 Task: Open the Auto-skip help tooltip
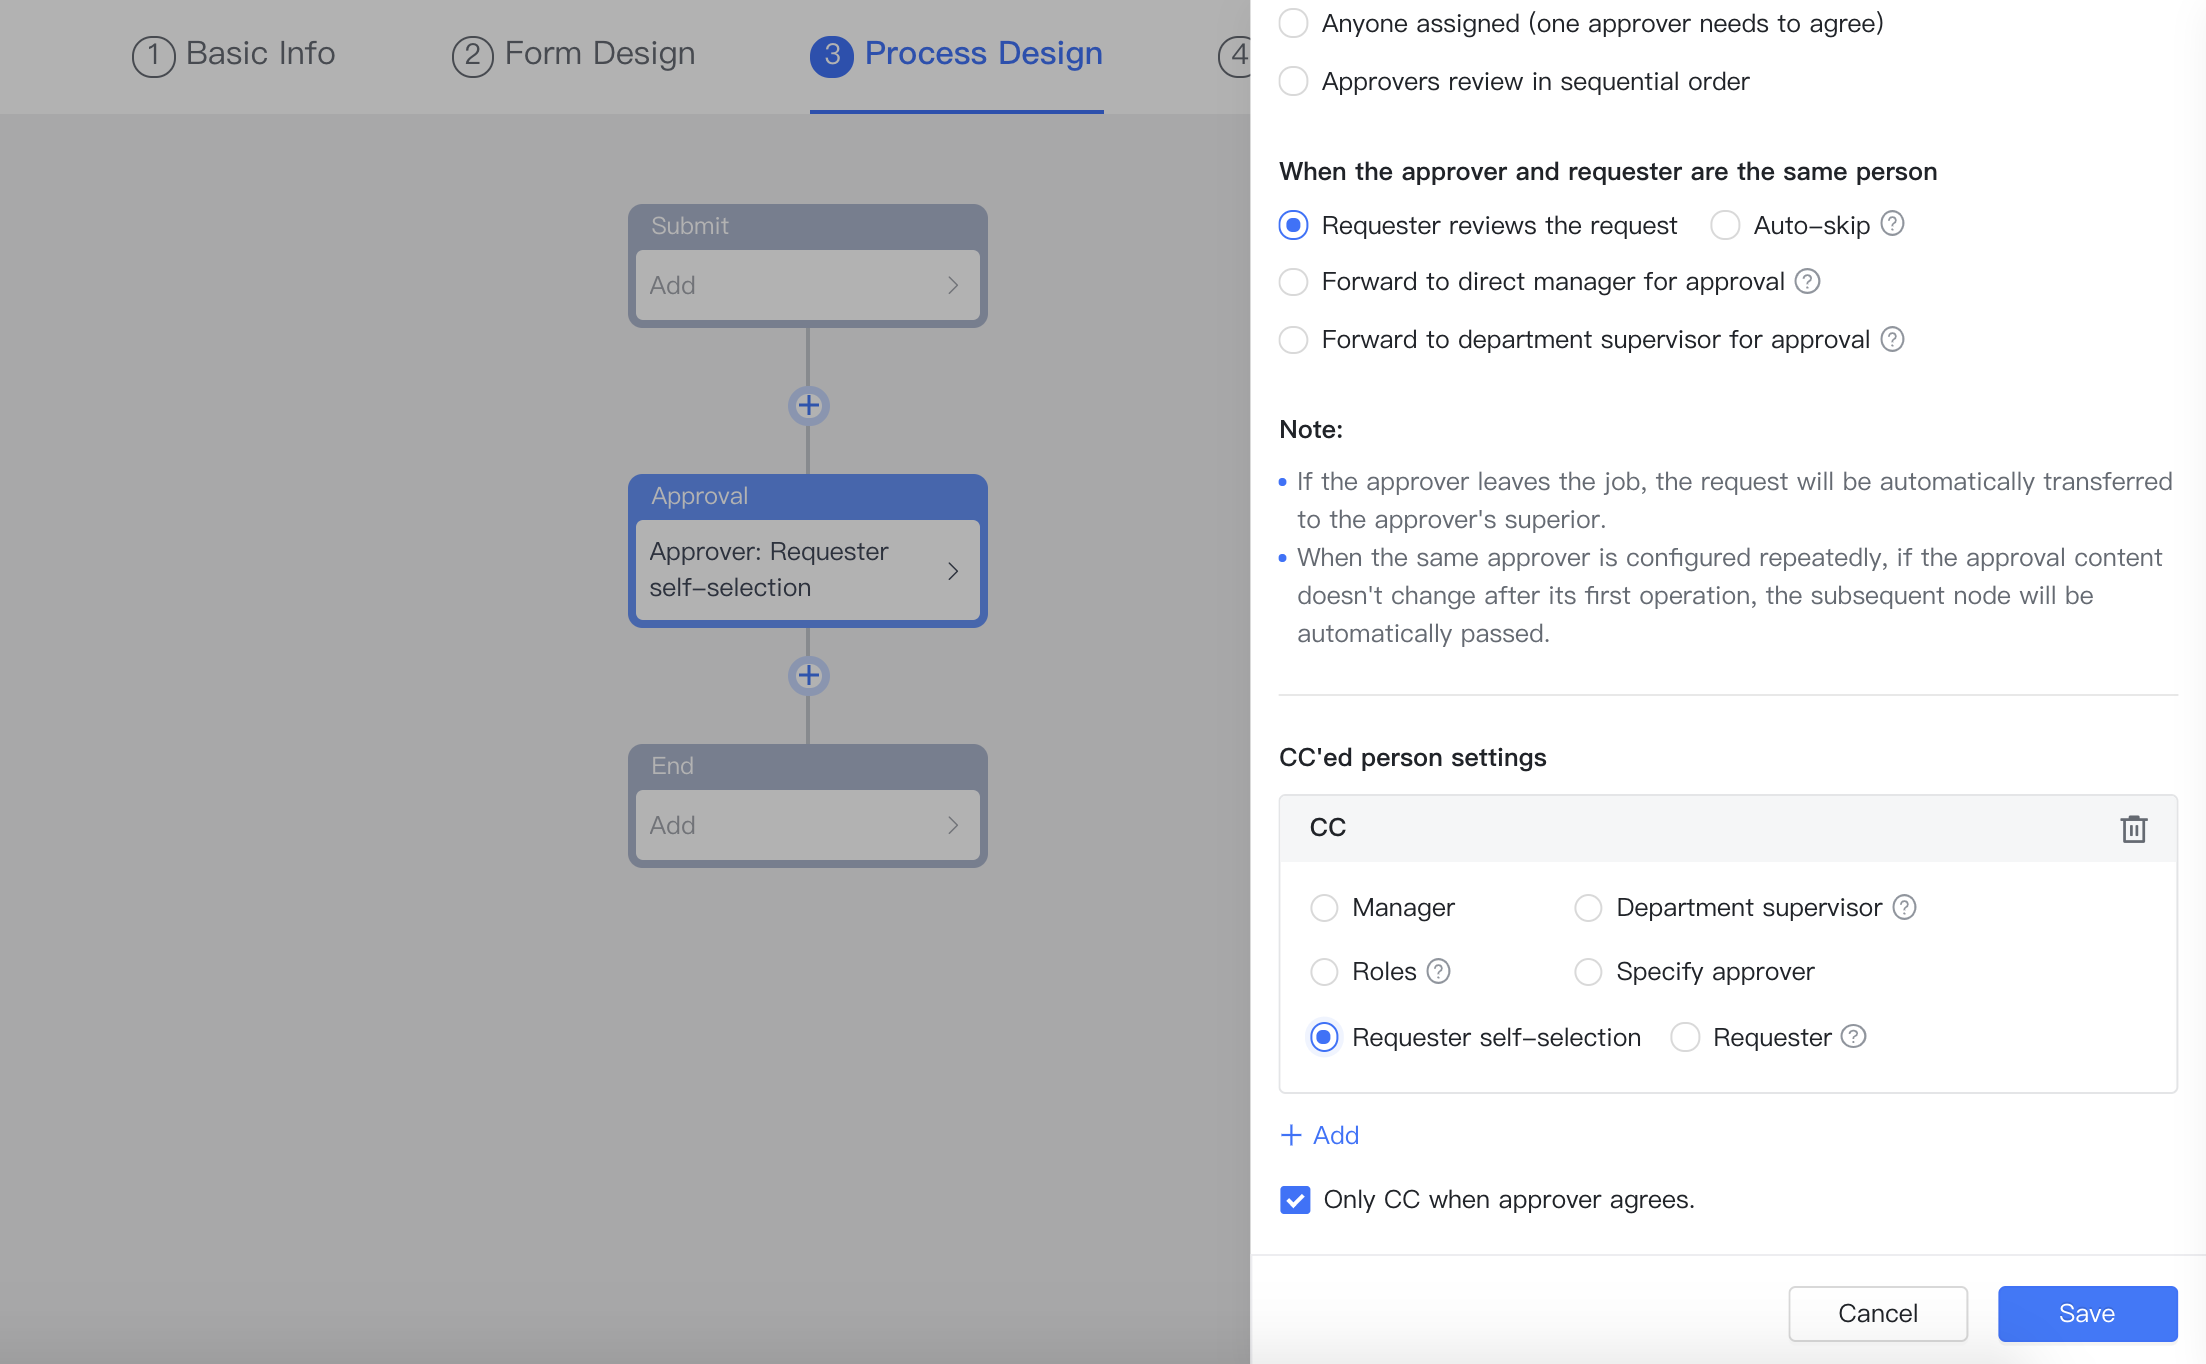[x=1893, y=224]
